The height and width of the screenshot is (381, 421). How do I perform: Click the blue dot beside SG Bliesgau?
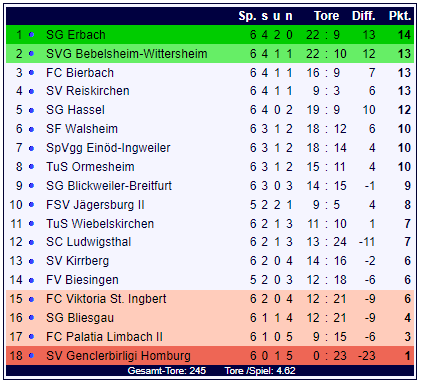click(31, 318)
